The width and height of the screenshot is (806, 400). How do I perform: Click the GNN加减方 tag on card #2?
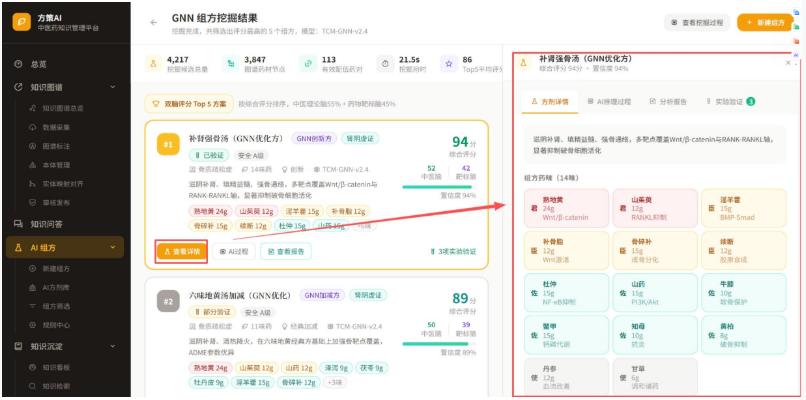322,295
